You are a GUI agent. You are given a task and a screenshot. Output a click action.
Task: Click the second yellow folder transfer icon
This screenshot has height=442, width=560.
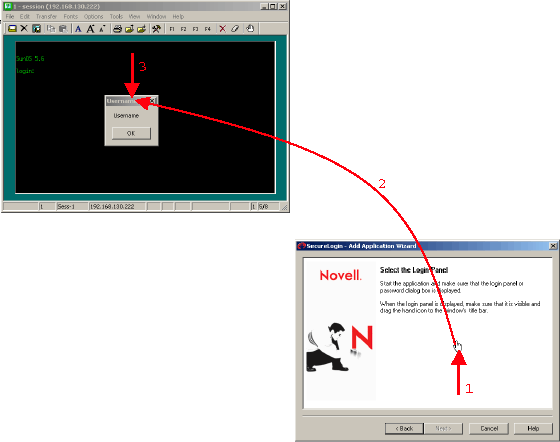pos(141,29)
